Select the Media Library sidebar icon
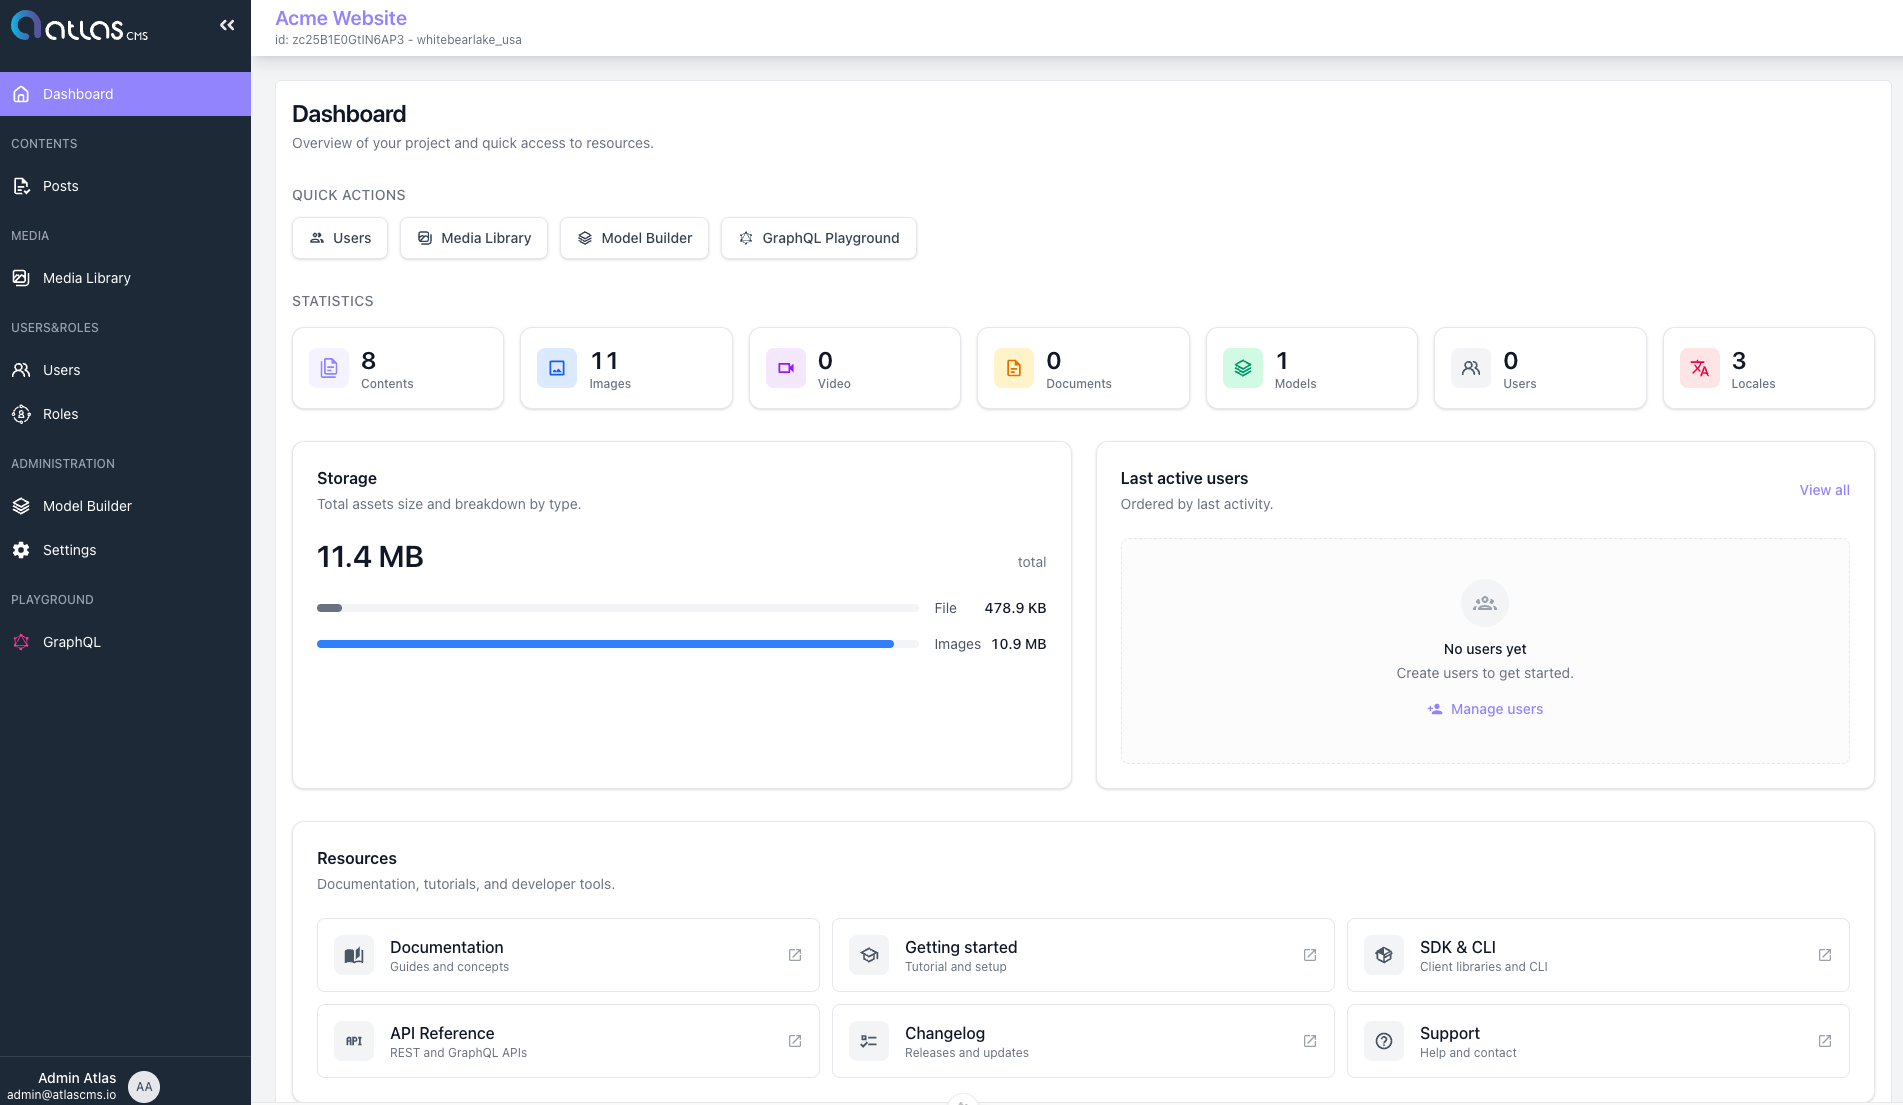This screenshot has height=1105, width=1903. tap(21, 277)
